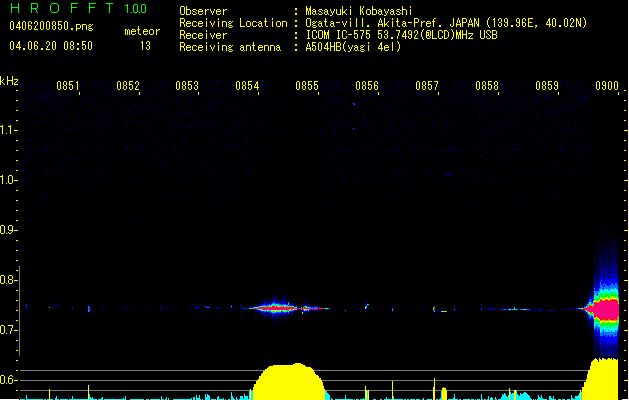
Task: Click the 0.9 kHz frequency label
Action: click(8, 230)
